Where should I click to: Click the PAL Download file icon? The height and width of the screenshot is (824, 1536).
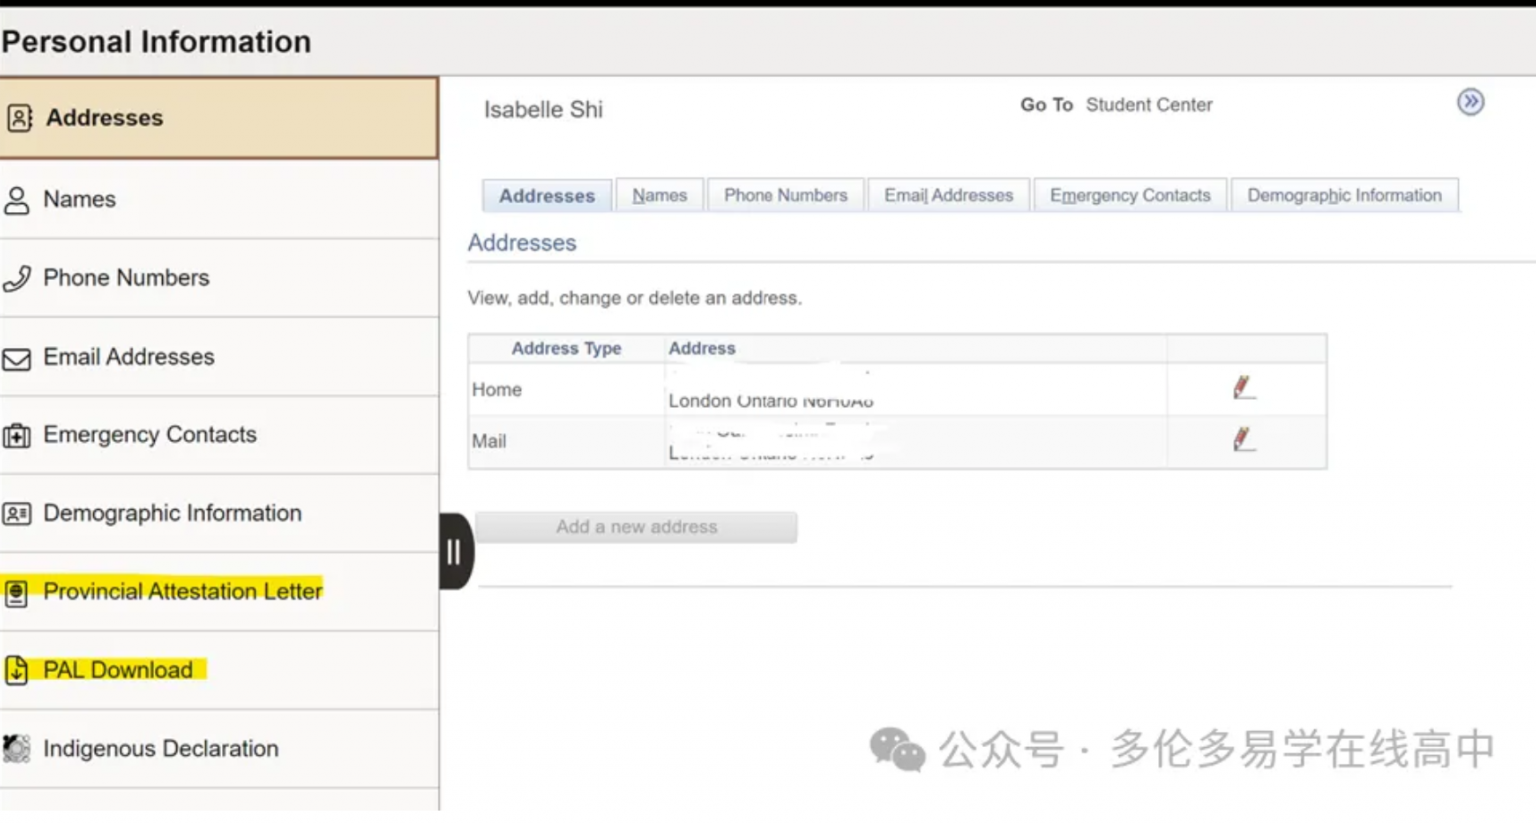tap(17, 670)
